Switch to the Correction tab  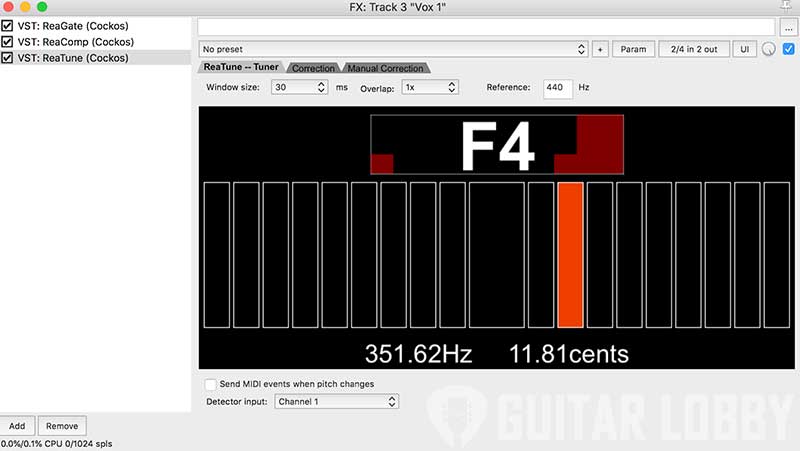pyautogui.click(x=313, y=68)
